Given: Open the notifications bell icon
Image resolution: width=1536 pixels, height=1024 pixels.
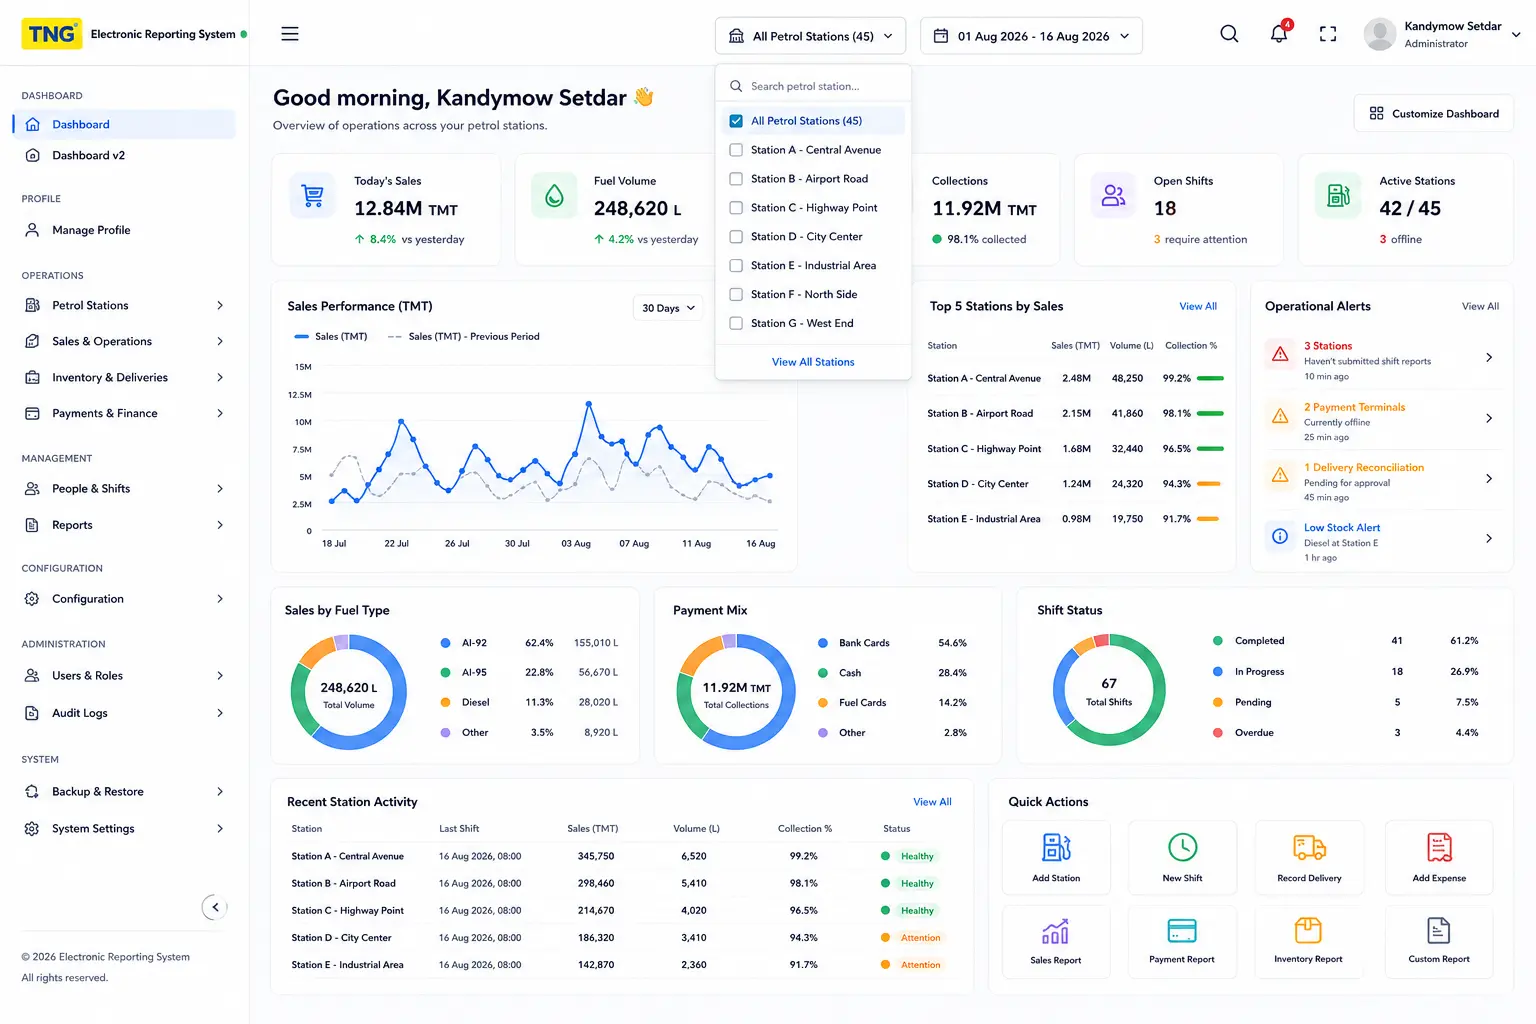Looking at the screenshot, I should [1279, 33].
